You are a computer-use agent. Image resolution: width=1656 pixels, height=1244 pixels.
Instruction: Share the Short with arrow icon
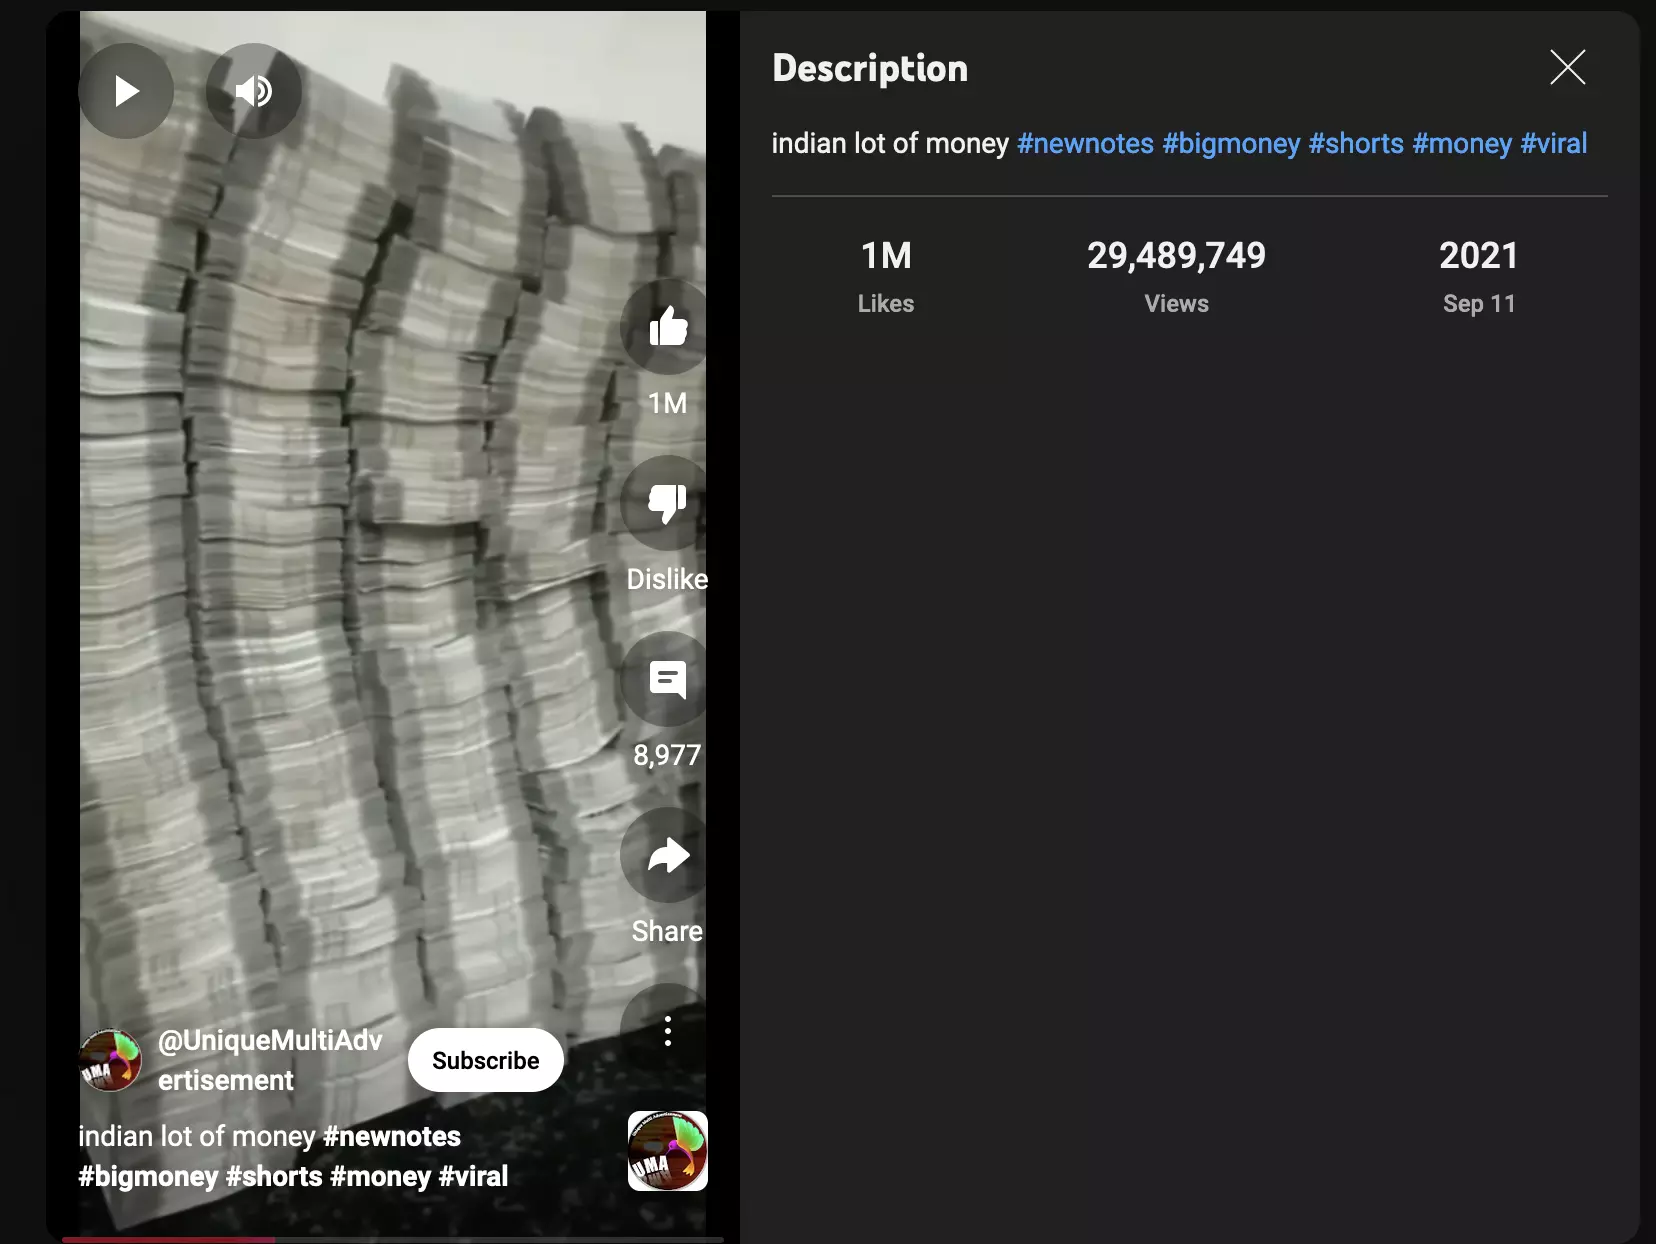[x=667, y=855]
